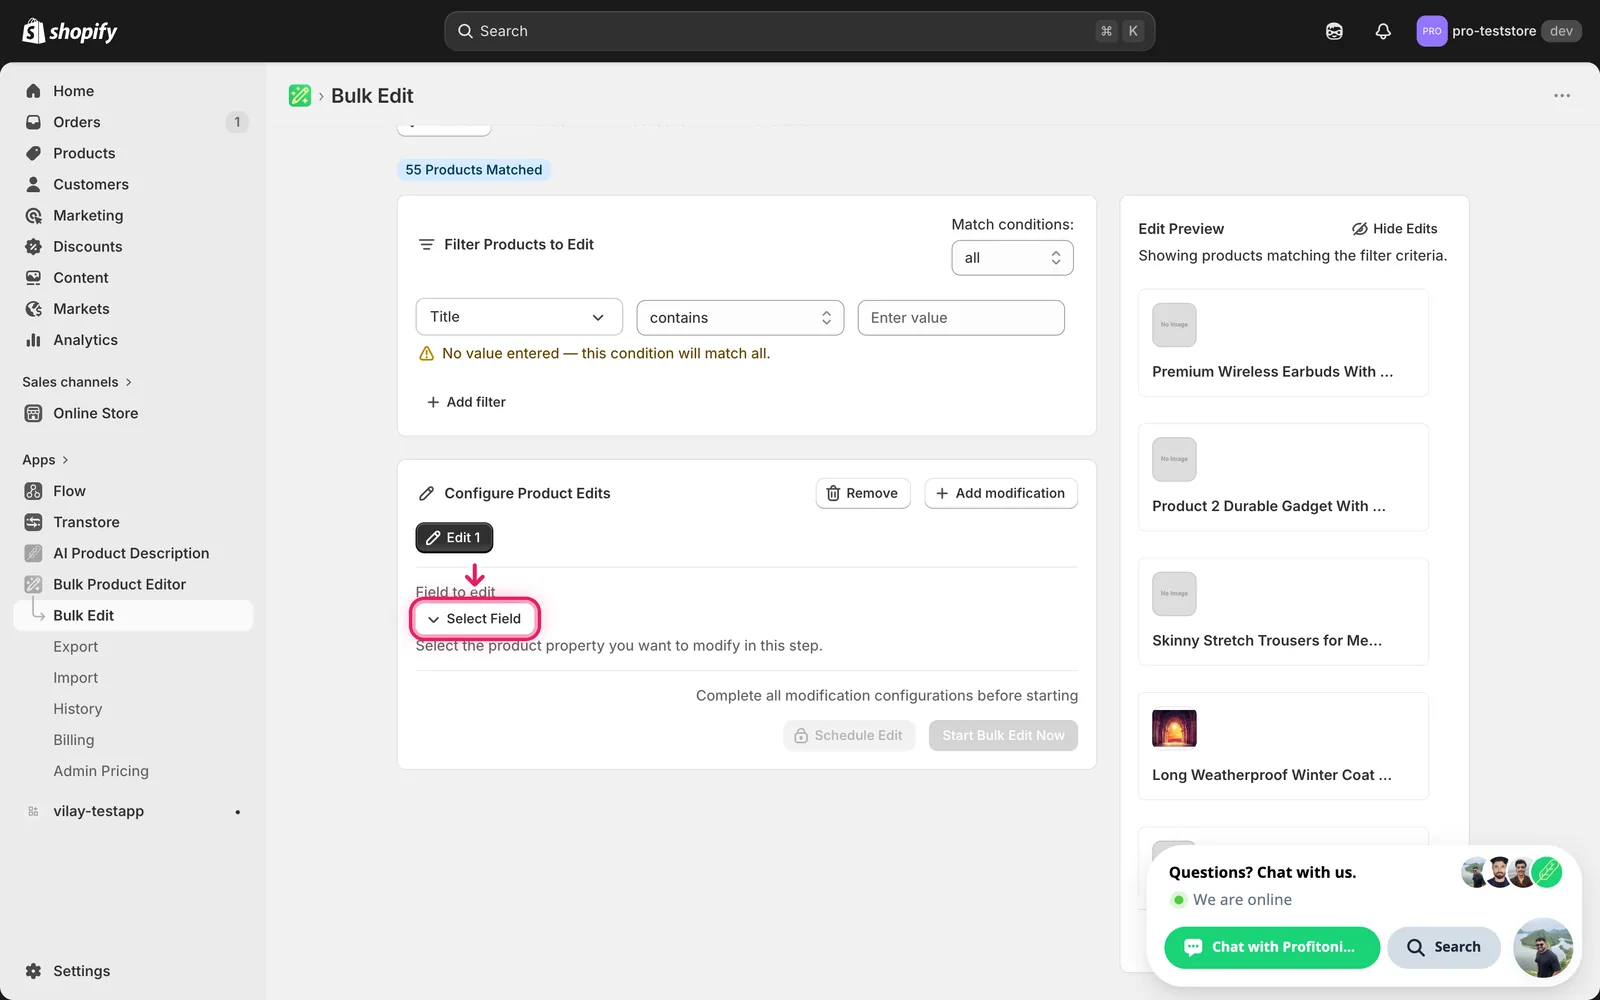
Task: Click Add filter
Action: 466,402
